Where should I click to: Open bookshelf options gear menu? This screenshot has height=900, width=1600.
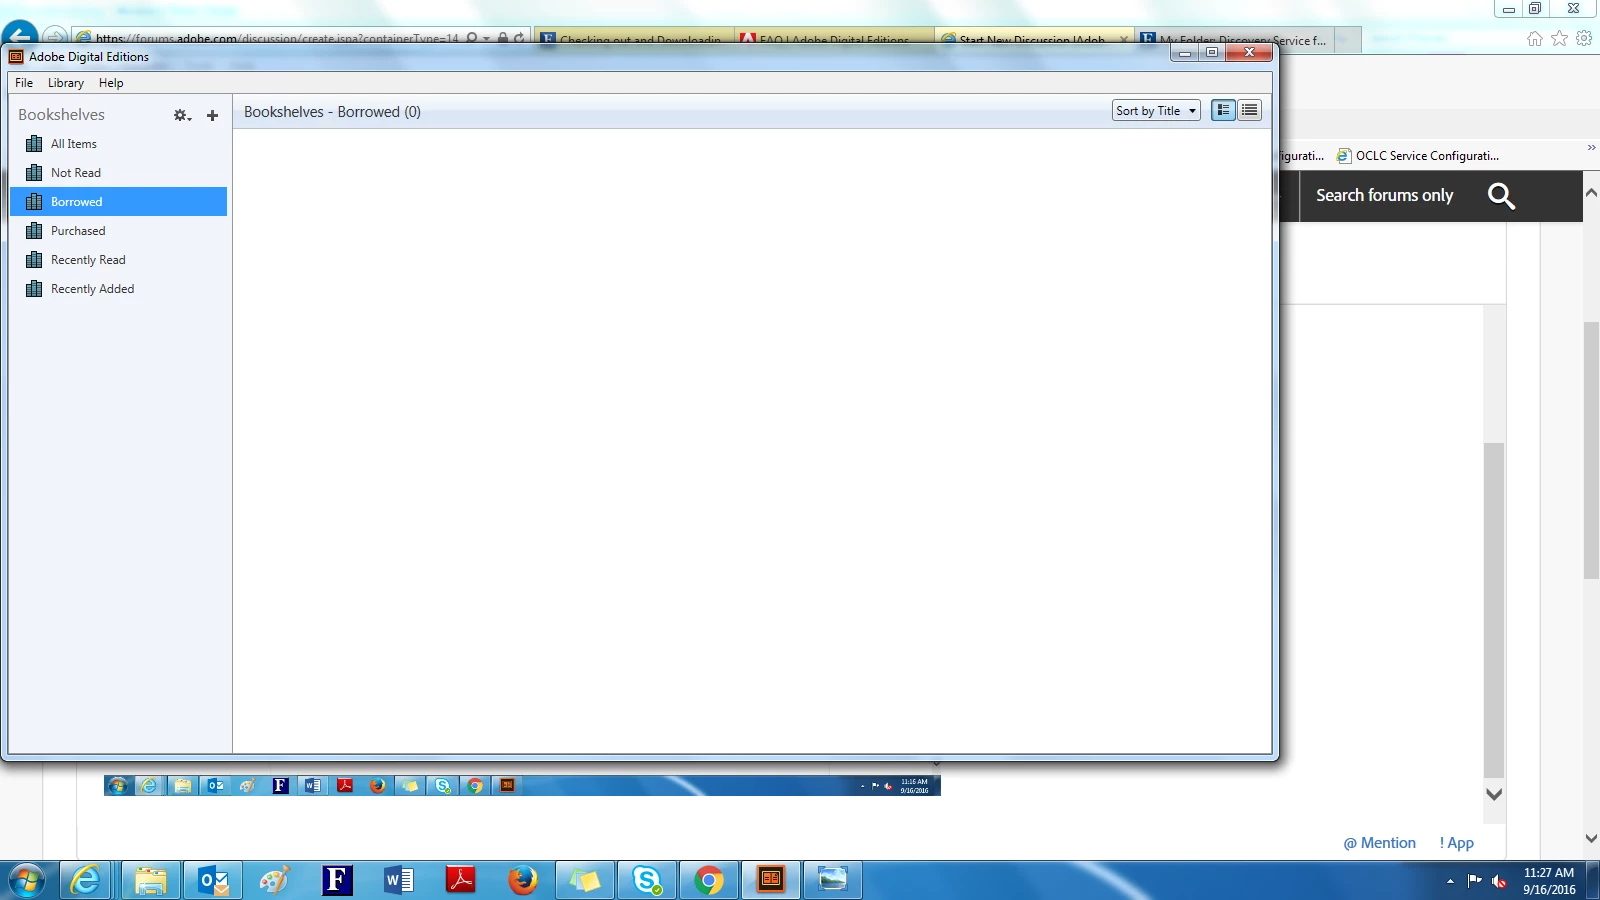(182, 116)
